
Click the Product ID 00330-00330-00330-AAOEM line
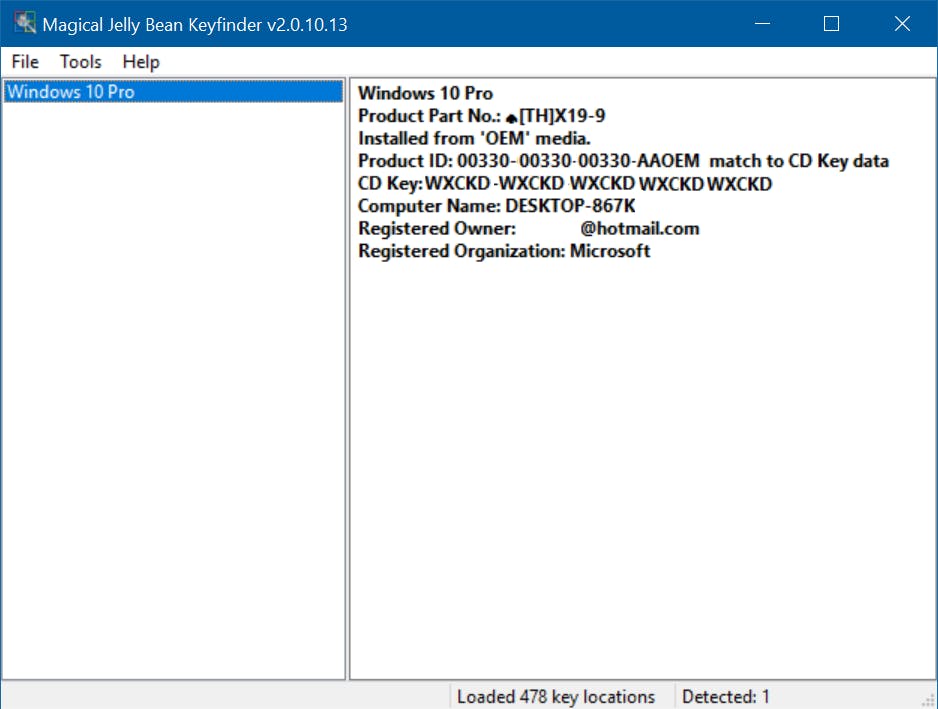[623, 161]
